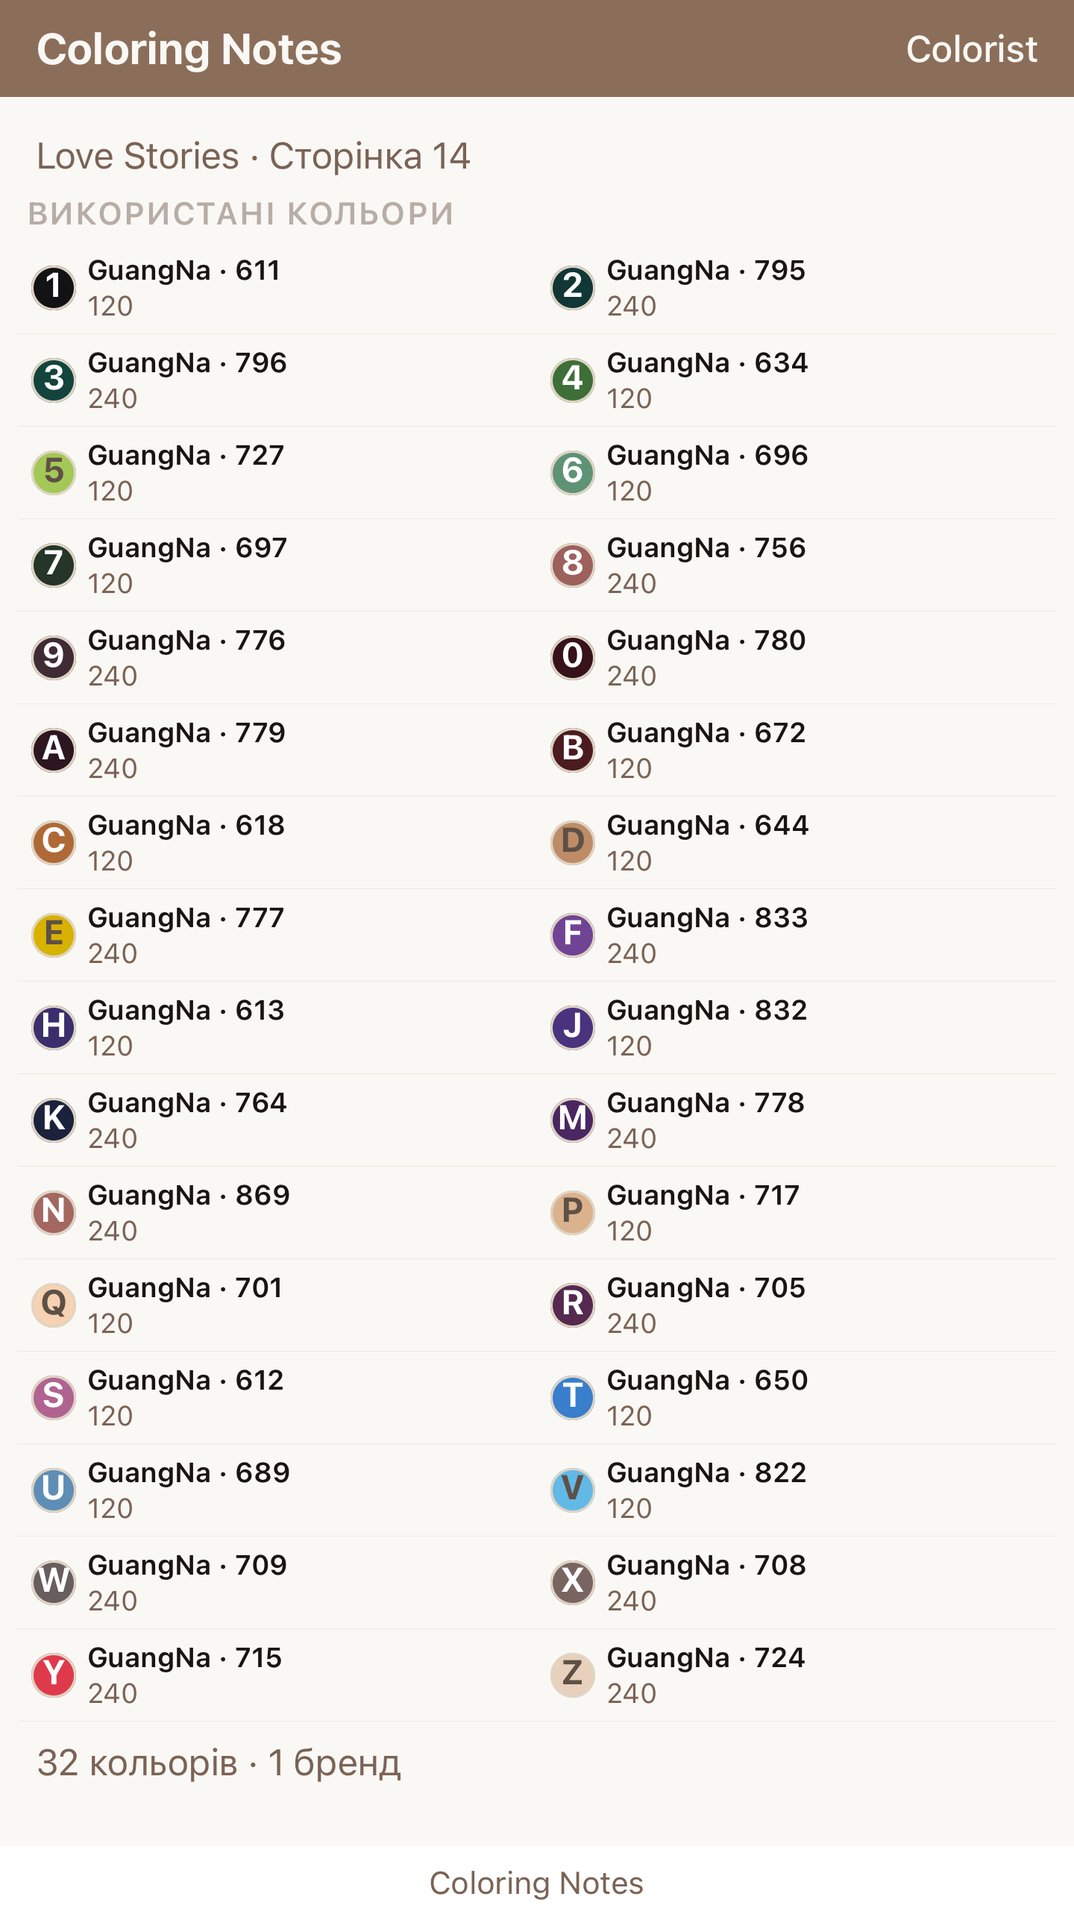The height and width of the screenshot is (1920, 1074).
Task: Tap the 32 кольорів summary line
Action: (219, 1763)
